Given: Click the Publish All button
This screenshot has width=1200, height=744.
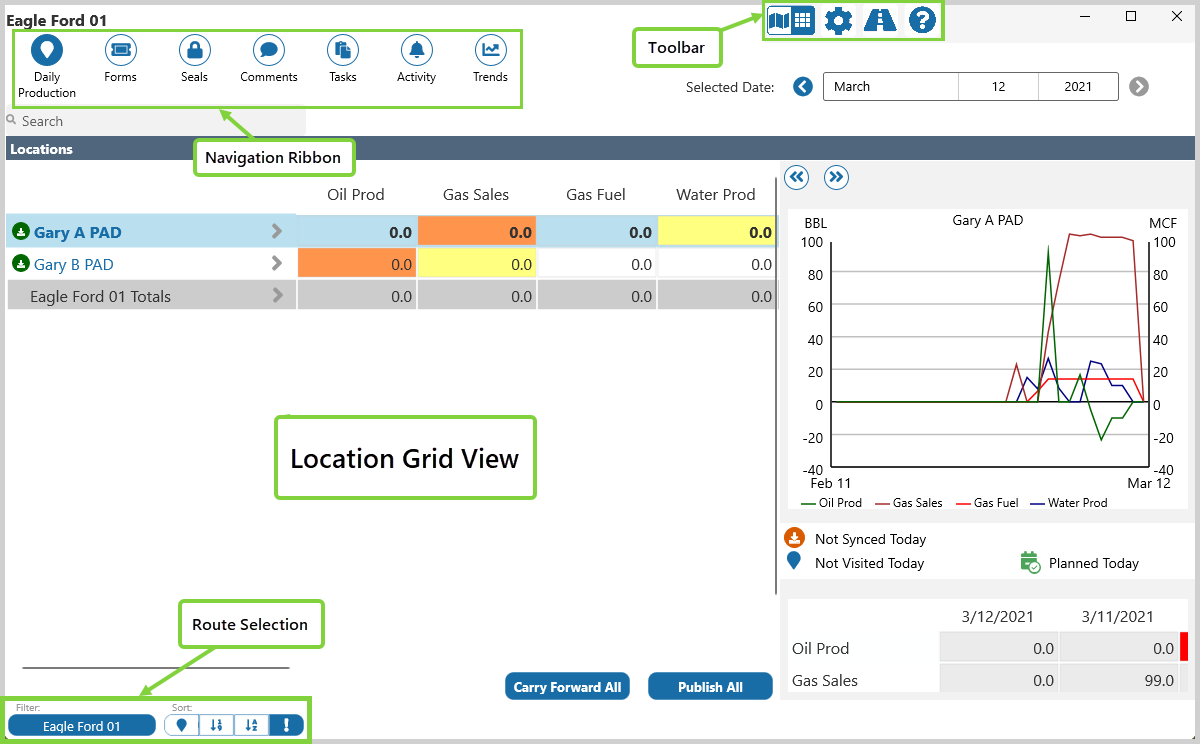Looking at the screenshot, I should (x=710, y=687).
